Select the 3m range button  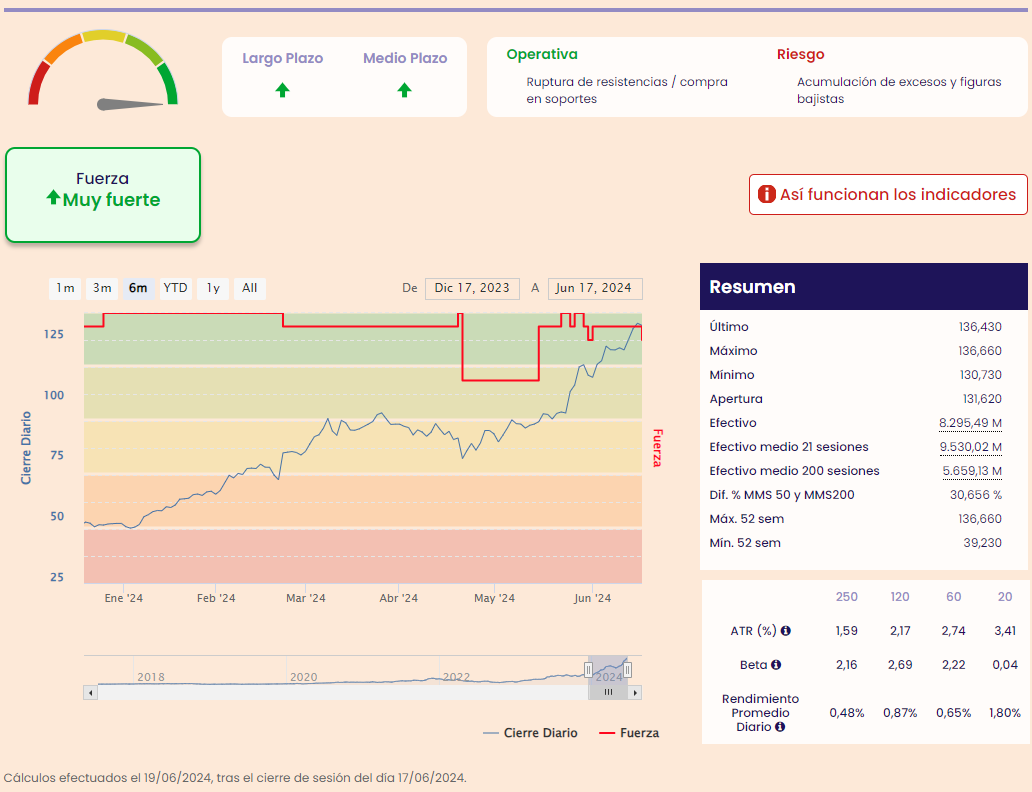pyautogui.click(x=102, y=288)
